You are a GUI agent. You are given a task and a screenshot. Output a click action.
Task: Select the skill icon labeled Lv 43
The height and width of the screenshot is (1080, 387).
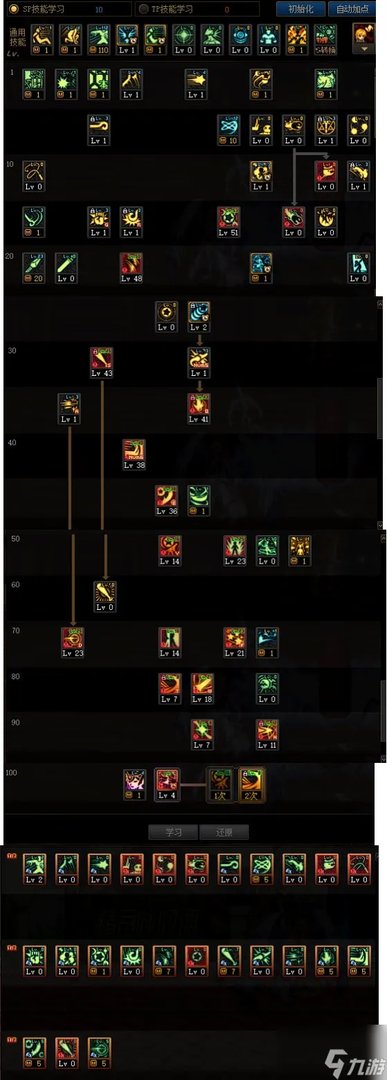tap(101, 362)
